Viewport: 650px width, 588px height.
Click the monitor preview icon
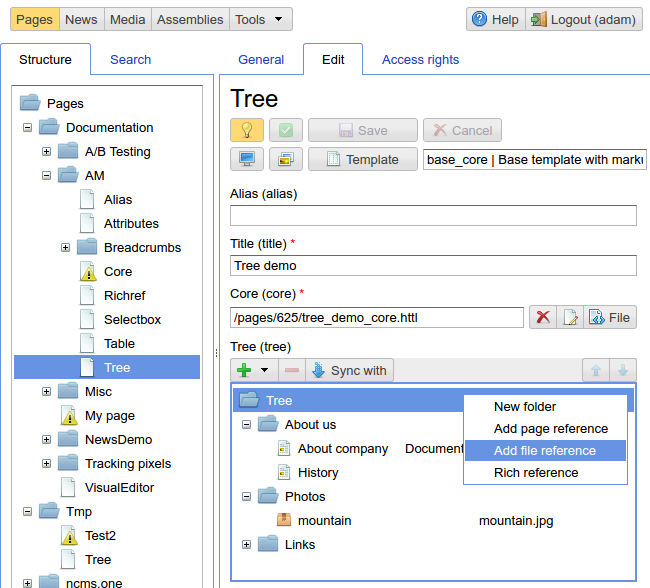click(x=246, y=159)
